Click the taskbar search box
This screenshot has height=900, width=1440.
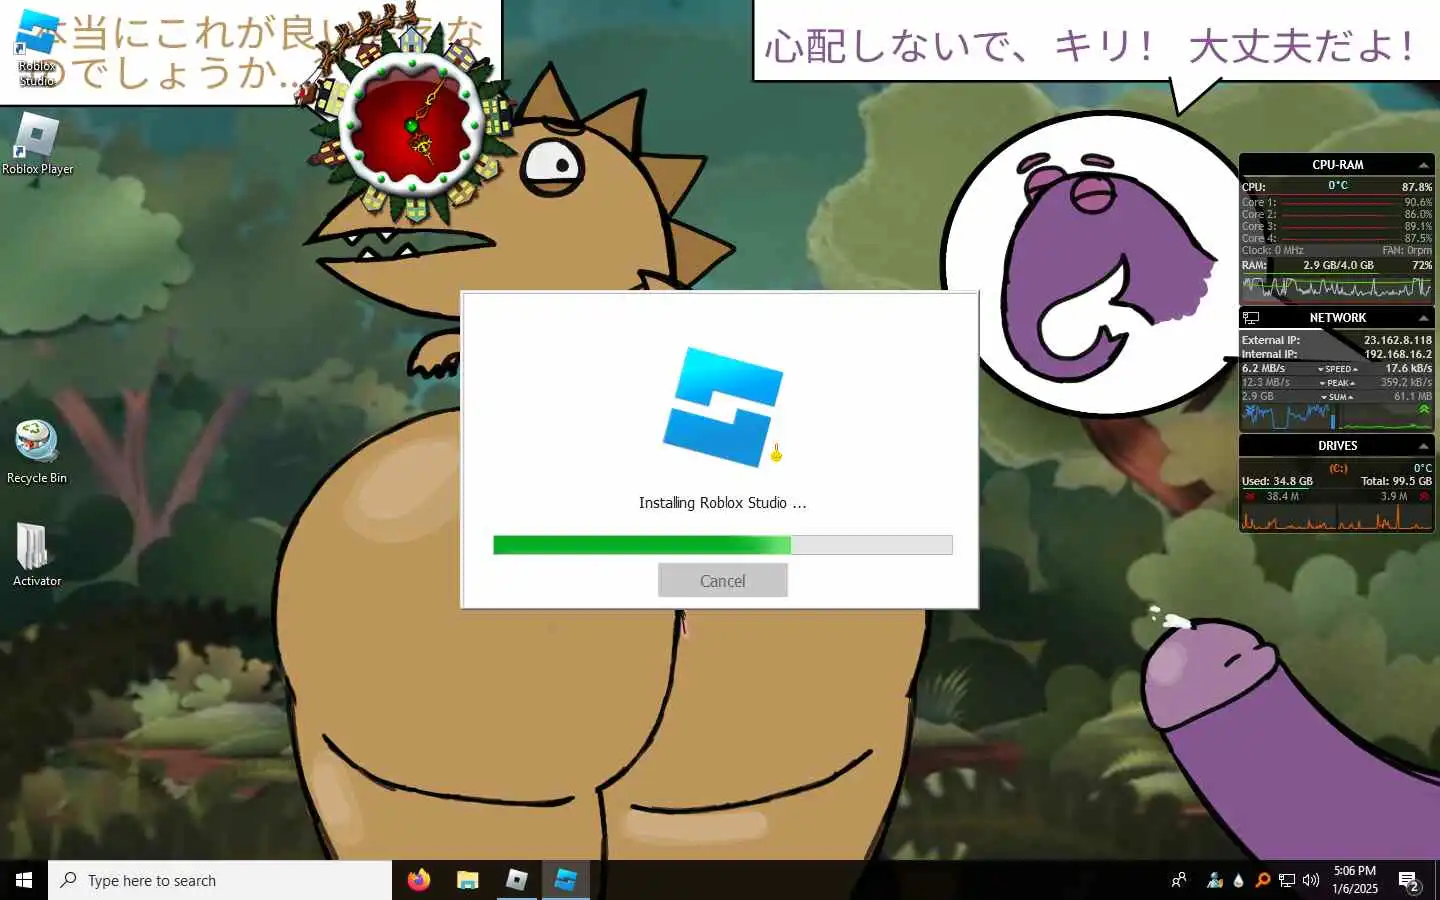tap(220, 880)
